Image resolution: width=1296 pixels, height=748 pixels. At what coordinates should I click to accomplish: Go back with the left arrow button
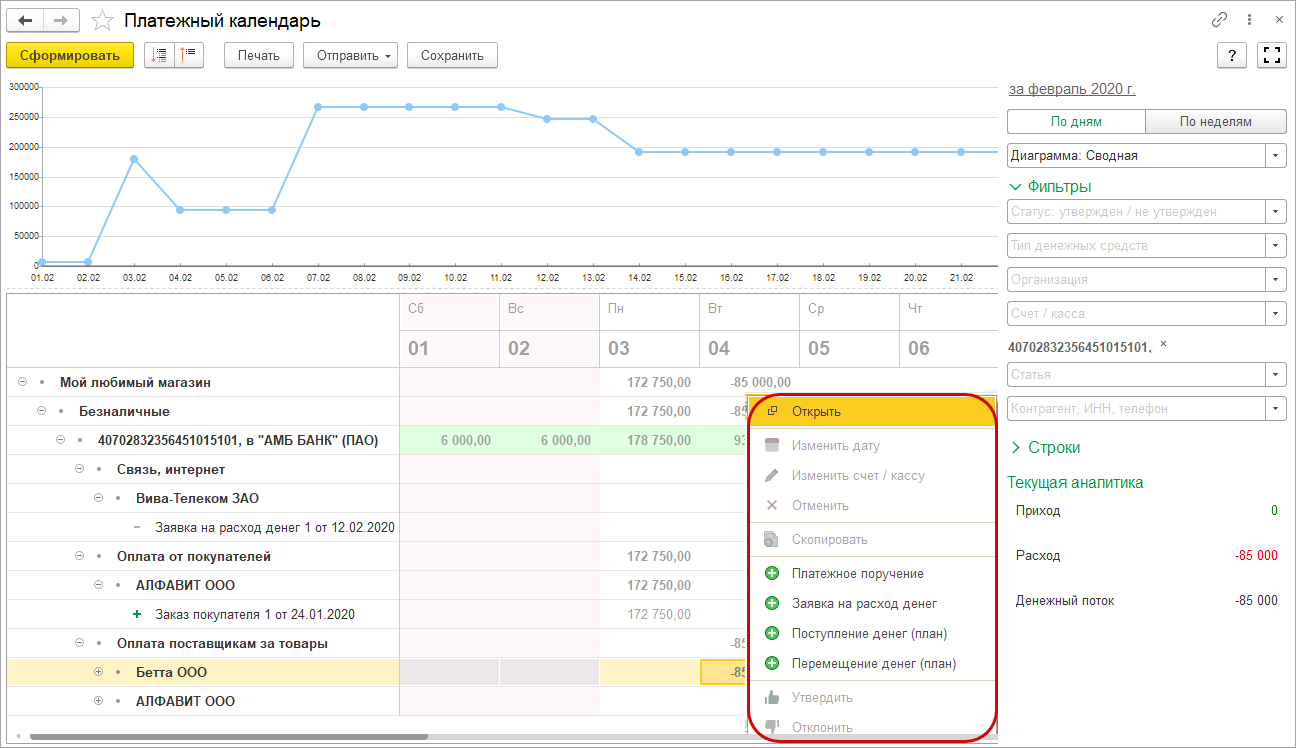pyautogui.click(x=25, y=20)
